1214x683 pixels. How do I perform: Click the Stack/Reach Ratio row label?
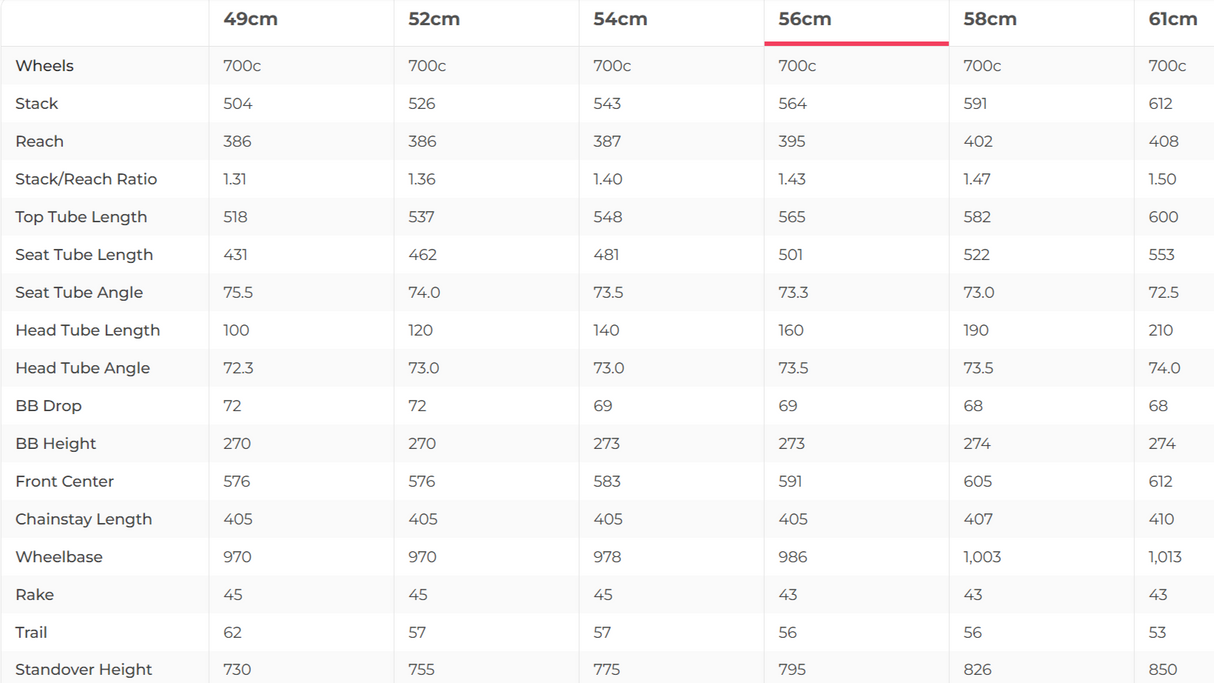pyautogui.click(x=86, y=179)
